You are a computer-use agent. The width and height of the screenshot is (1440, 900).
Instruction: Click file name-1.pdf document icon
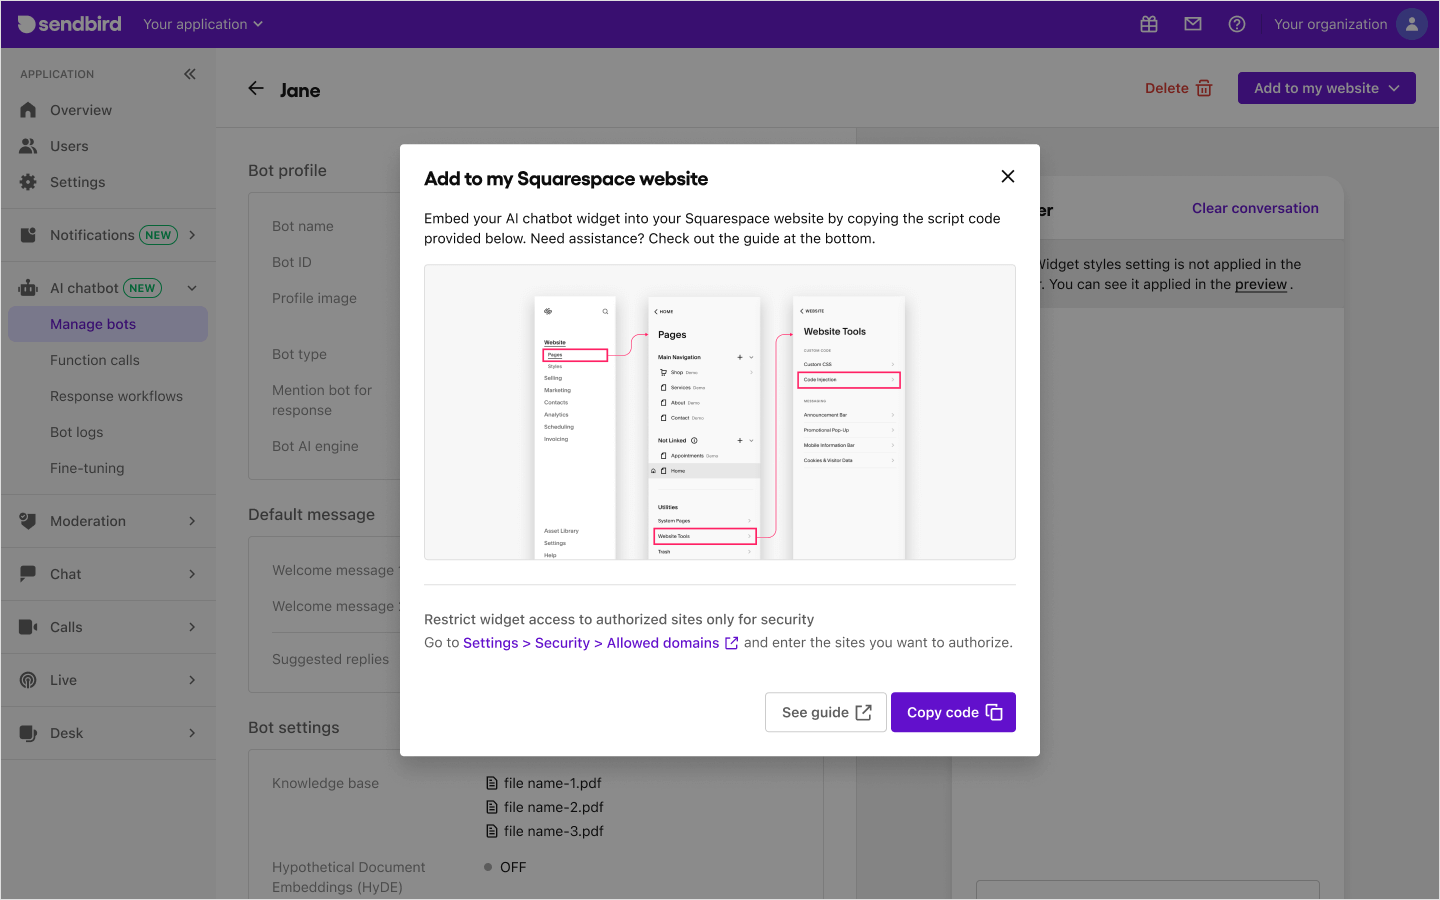[491, 783]
